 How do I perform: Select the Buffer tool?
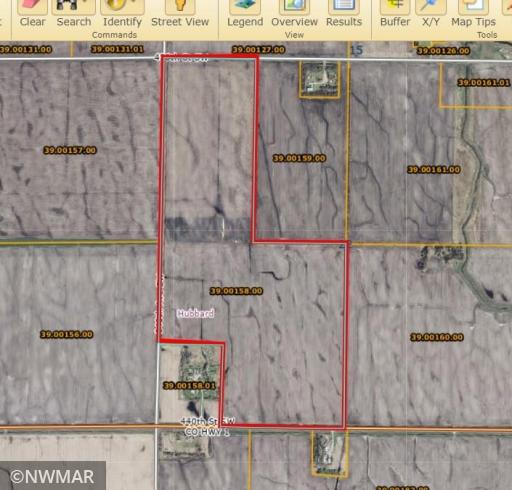click(x=395, y=13)
